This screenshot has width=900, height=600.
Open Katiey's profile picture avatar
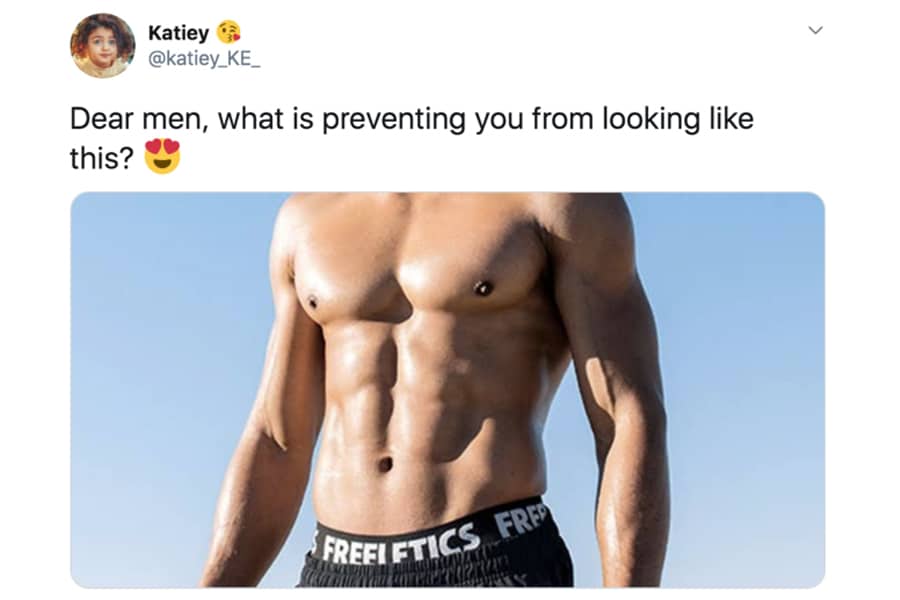pos(103,46)
